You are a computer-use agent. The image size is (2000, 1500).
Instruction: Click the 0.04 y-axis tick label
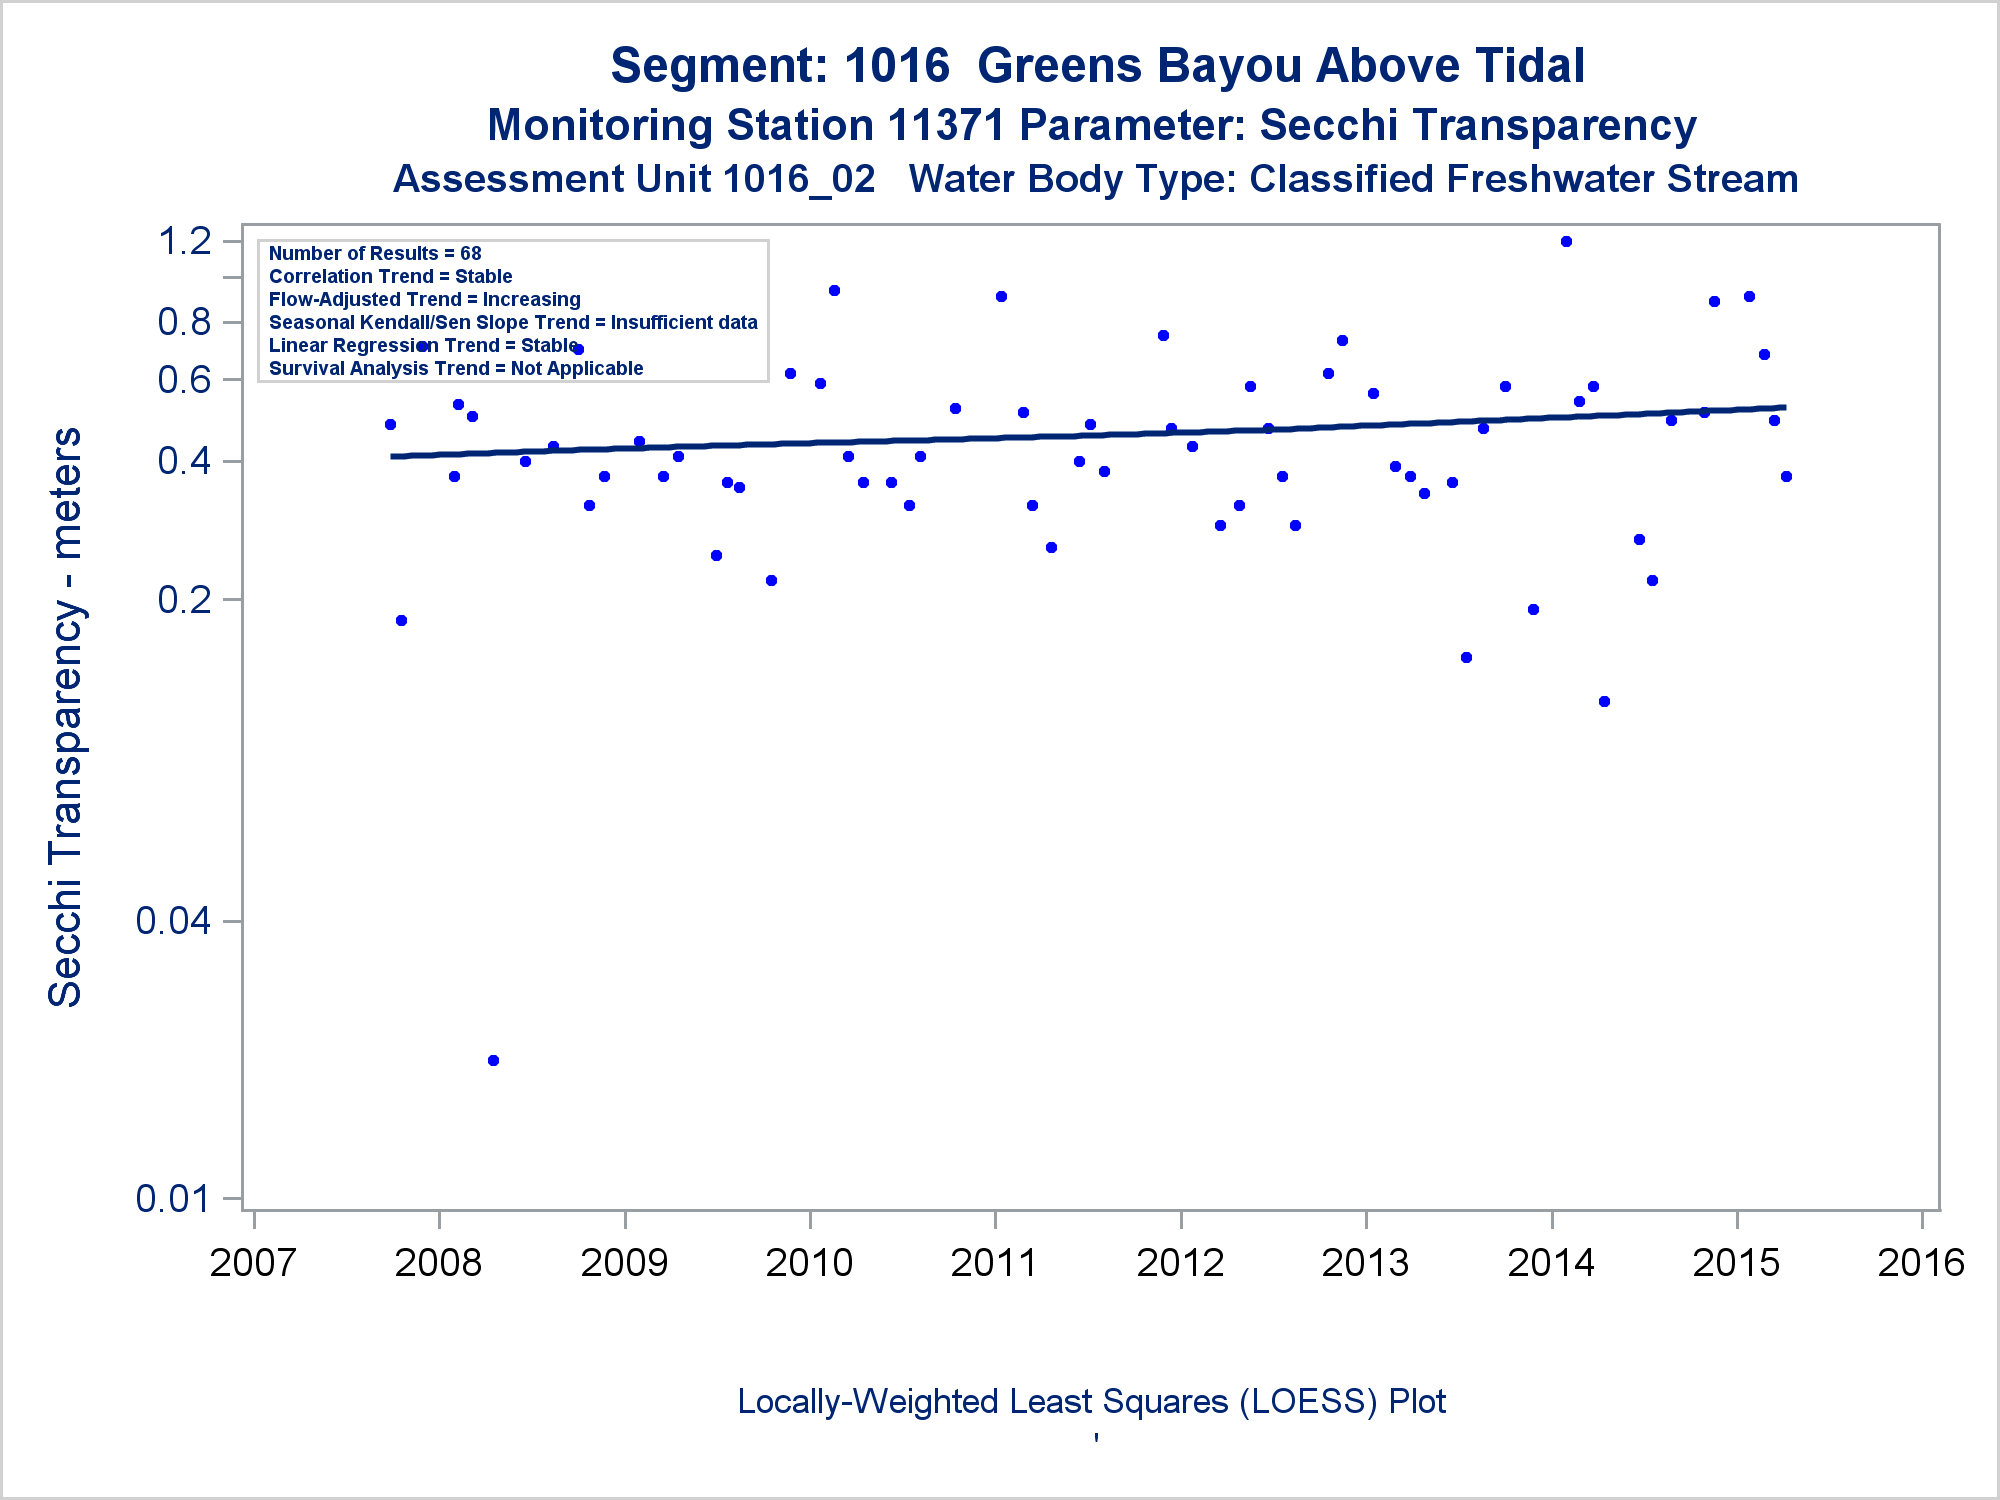point(174,920)
